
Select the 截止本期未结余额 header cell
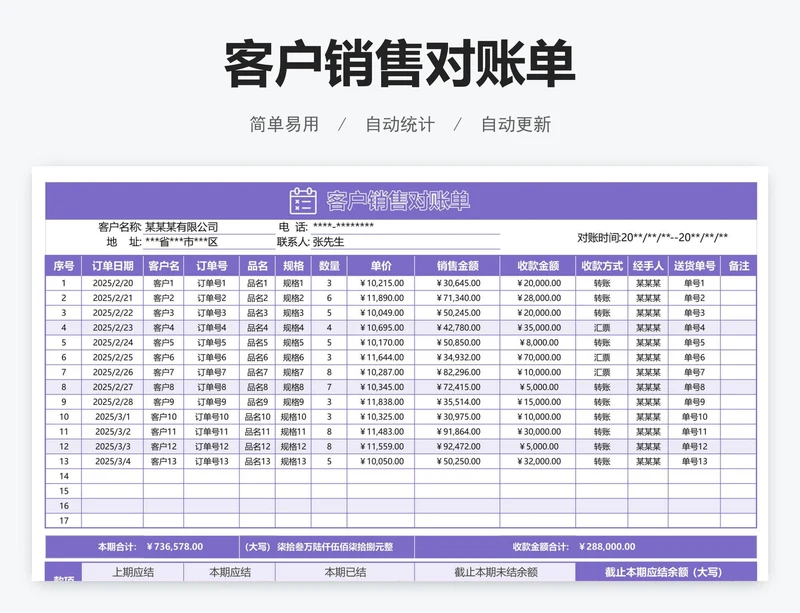coord(495,572)
